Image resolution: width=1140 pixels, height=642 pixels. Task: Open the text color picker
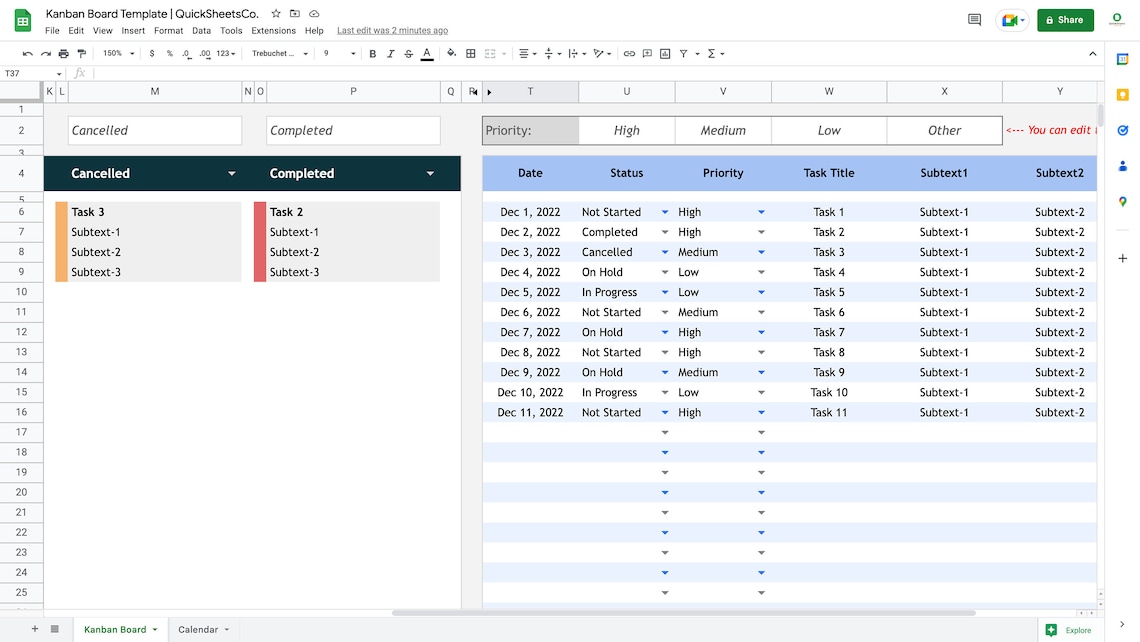pos(428,54)
